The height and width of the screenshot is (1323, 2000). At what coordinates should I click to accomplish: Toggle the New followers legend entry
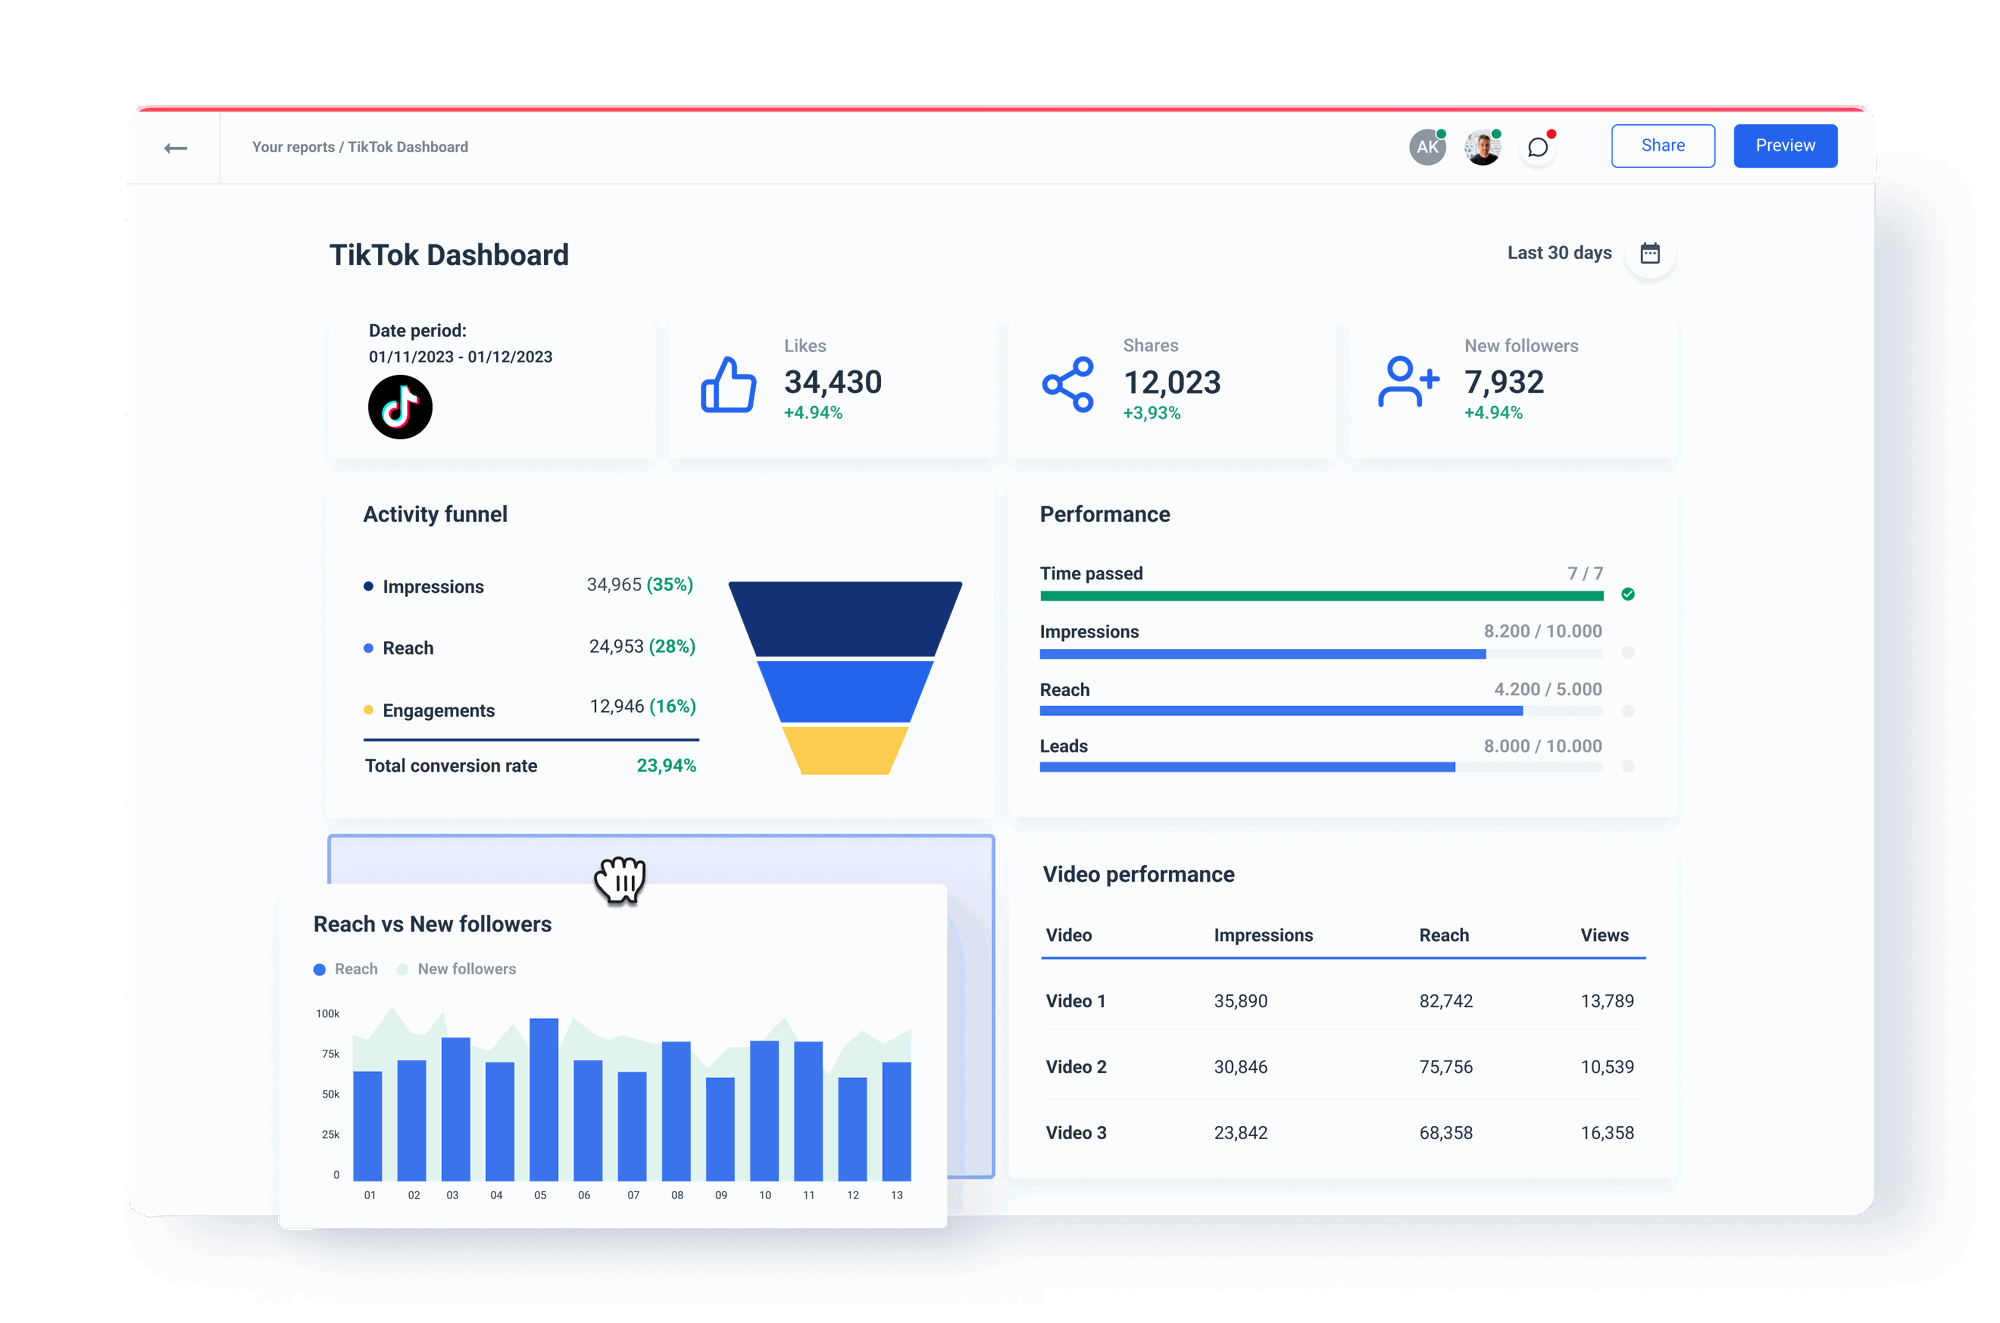click(x=456, y=968)
